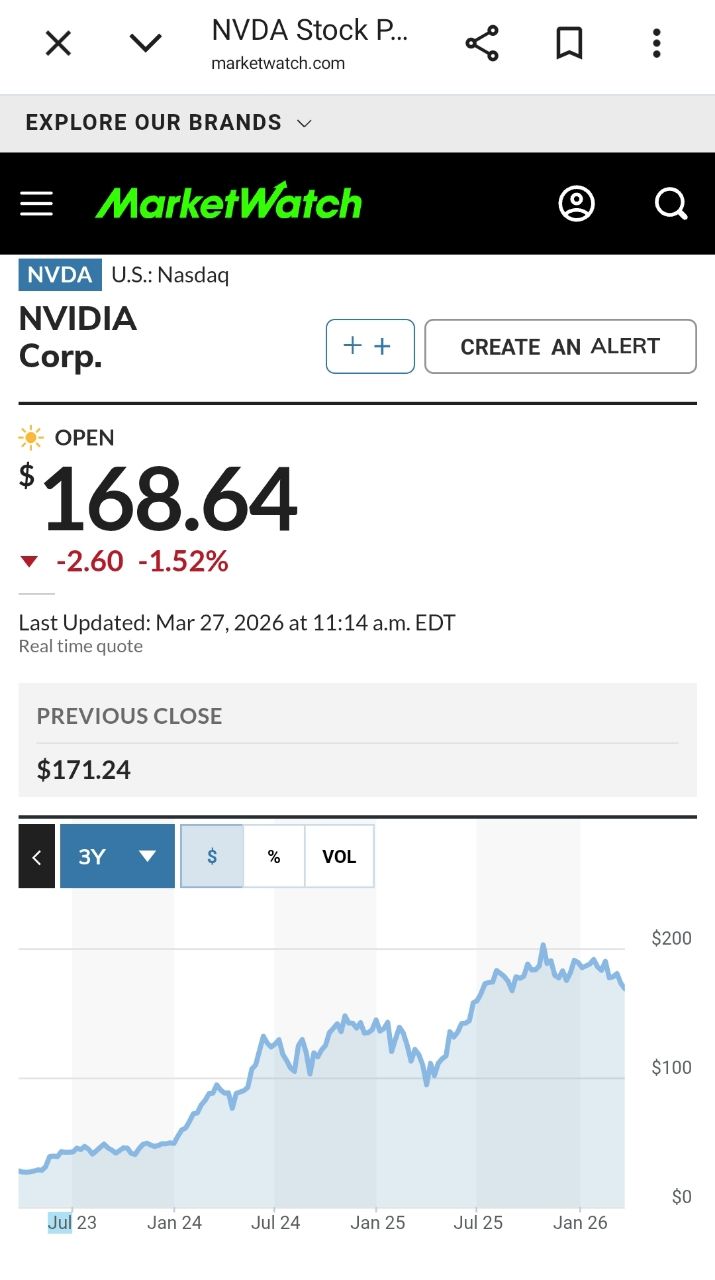This screenshot has width=715, height=1280.
Task: Expand the Explore Our Brands dropdown
Action: coord(169,123)
